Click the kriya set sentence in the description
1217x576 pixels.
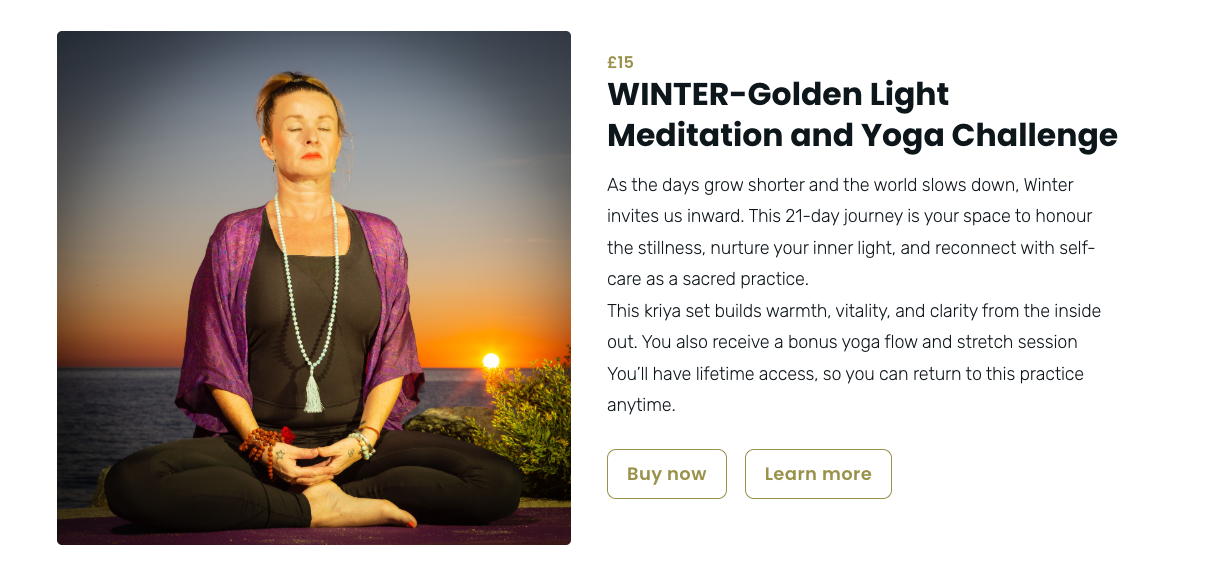pos(855,310)
